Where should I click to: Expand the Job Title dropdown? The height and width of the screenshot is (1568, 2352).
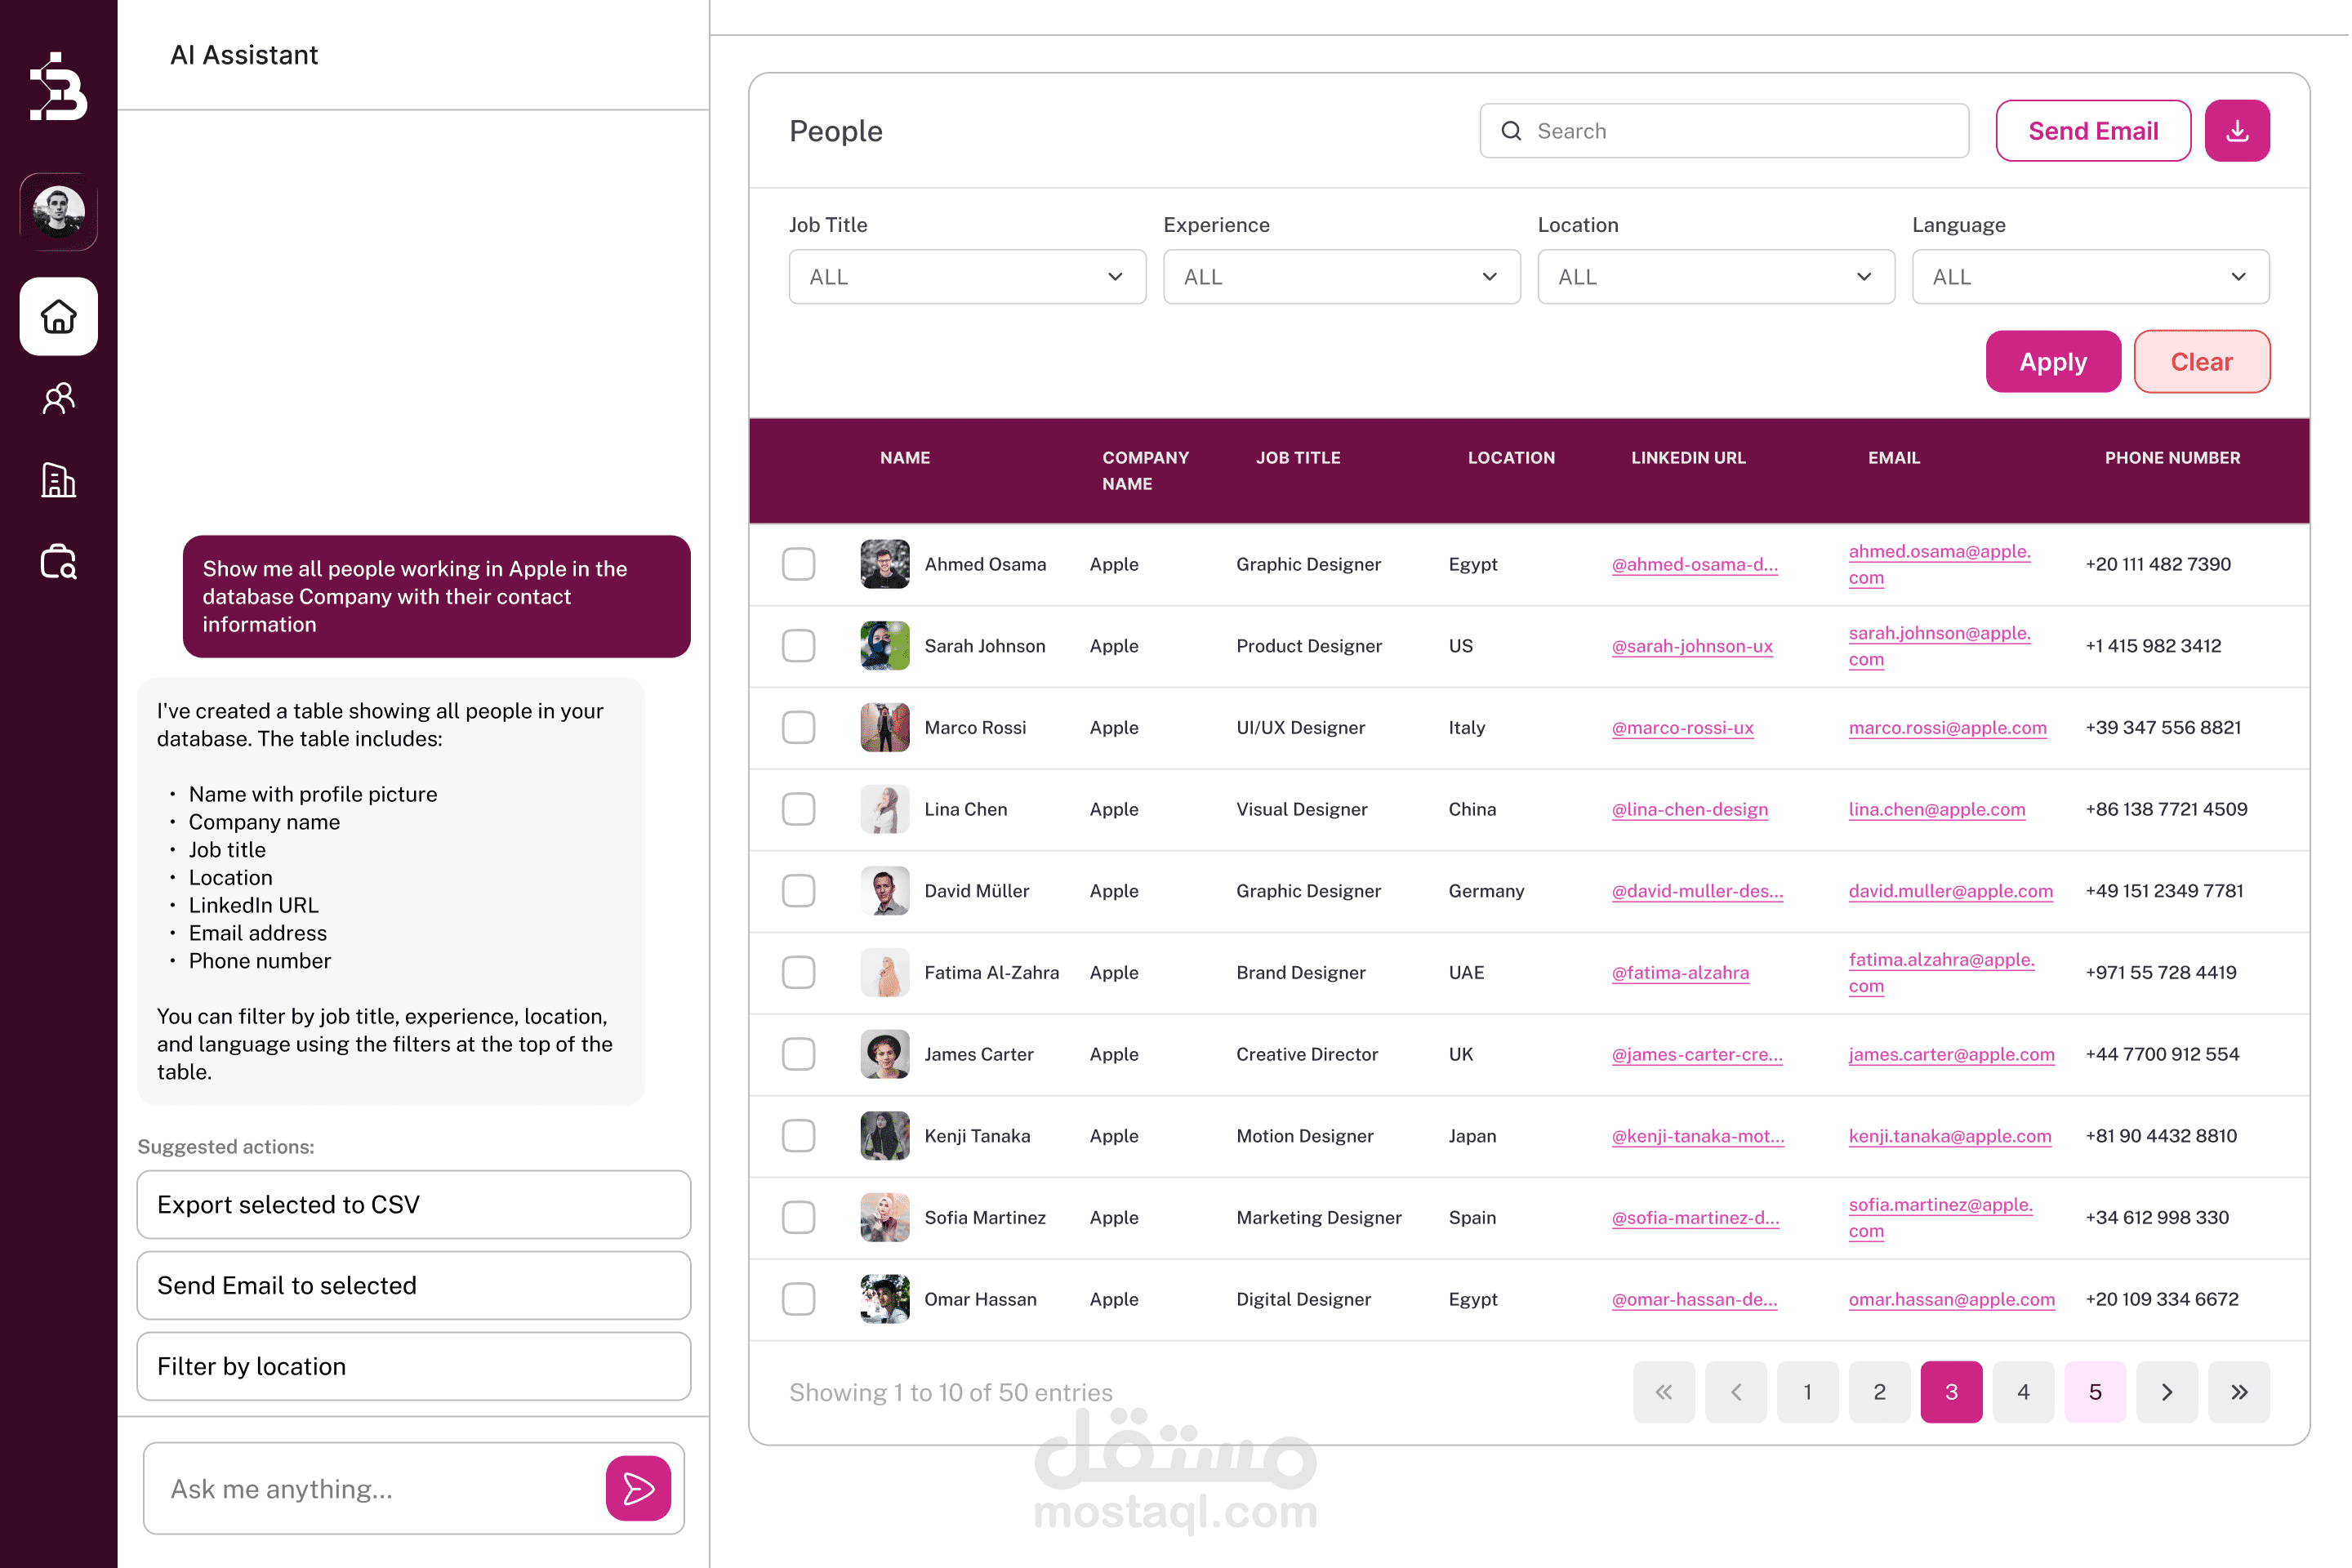(x=967, y=277)
